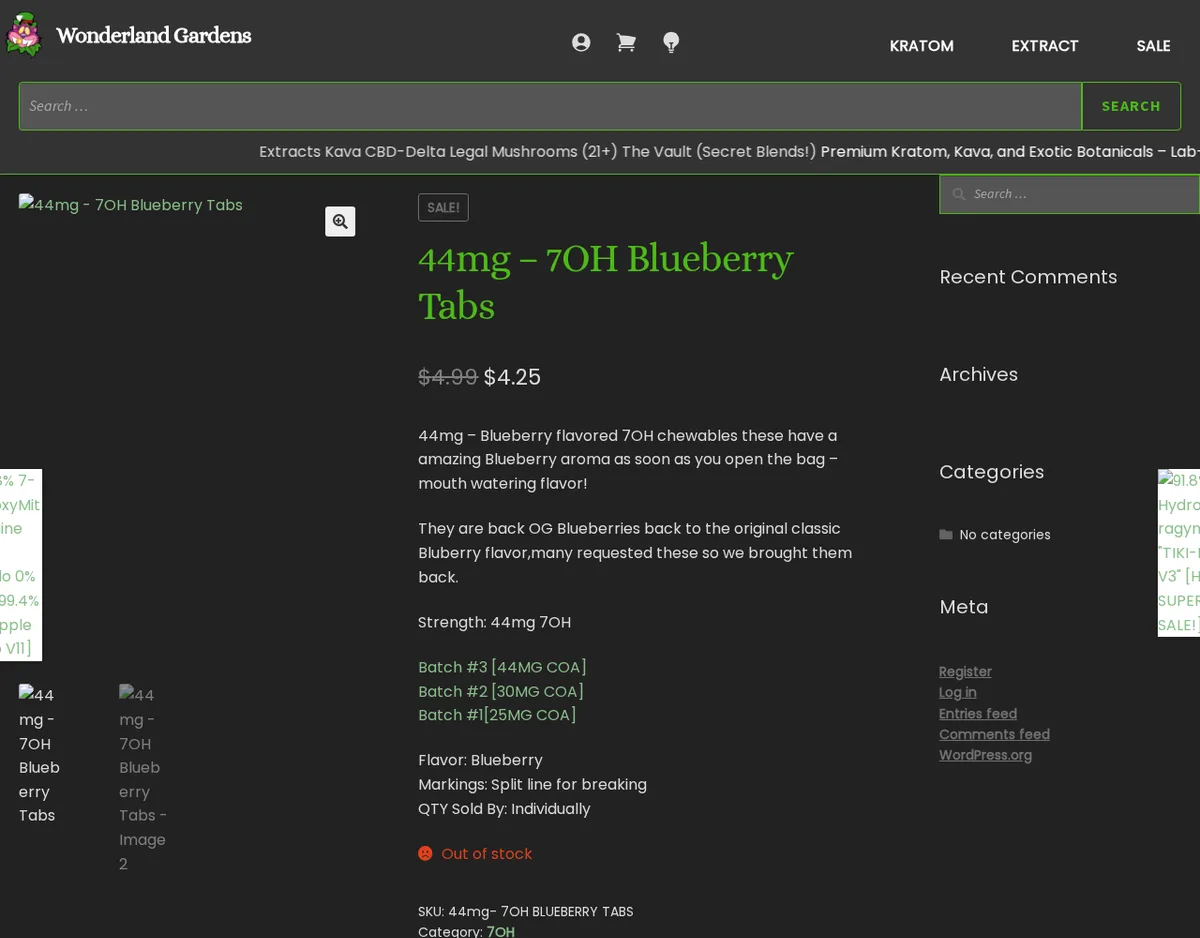Screen dimensions: 1200x938
Task: Click Extracts in the scrolling banner
Action: tap(290, 152)
